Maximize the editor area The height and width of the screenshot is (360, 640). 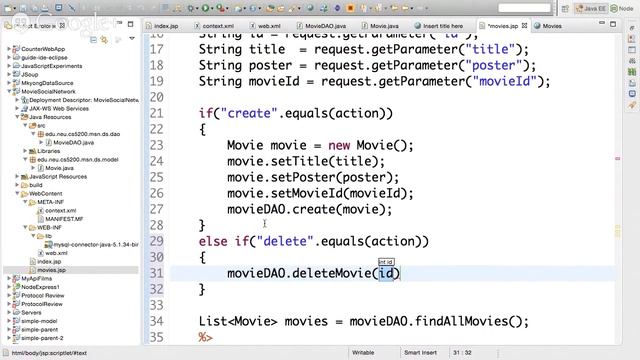pos(613,24)
